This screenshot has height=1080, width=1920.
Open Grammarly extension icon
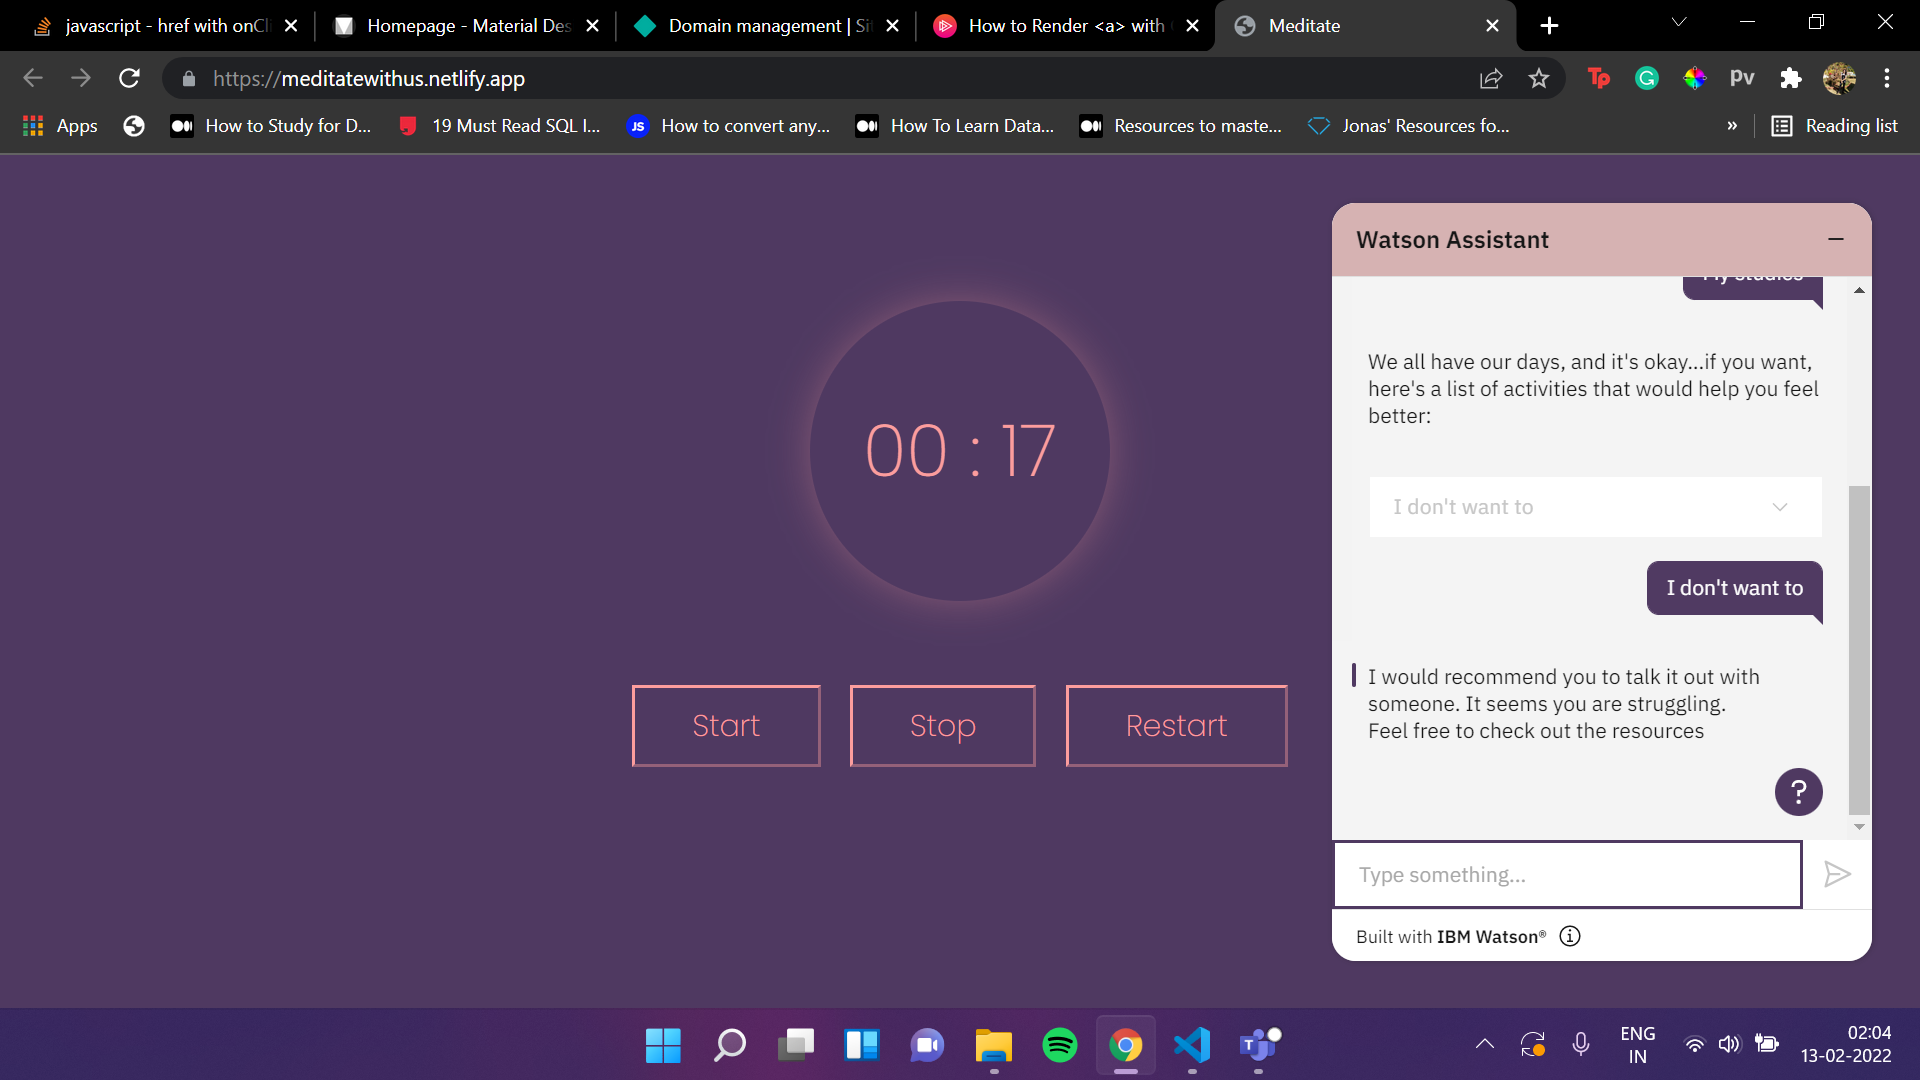[1646, 78]
